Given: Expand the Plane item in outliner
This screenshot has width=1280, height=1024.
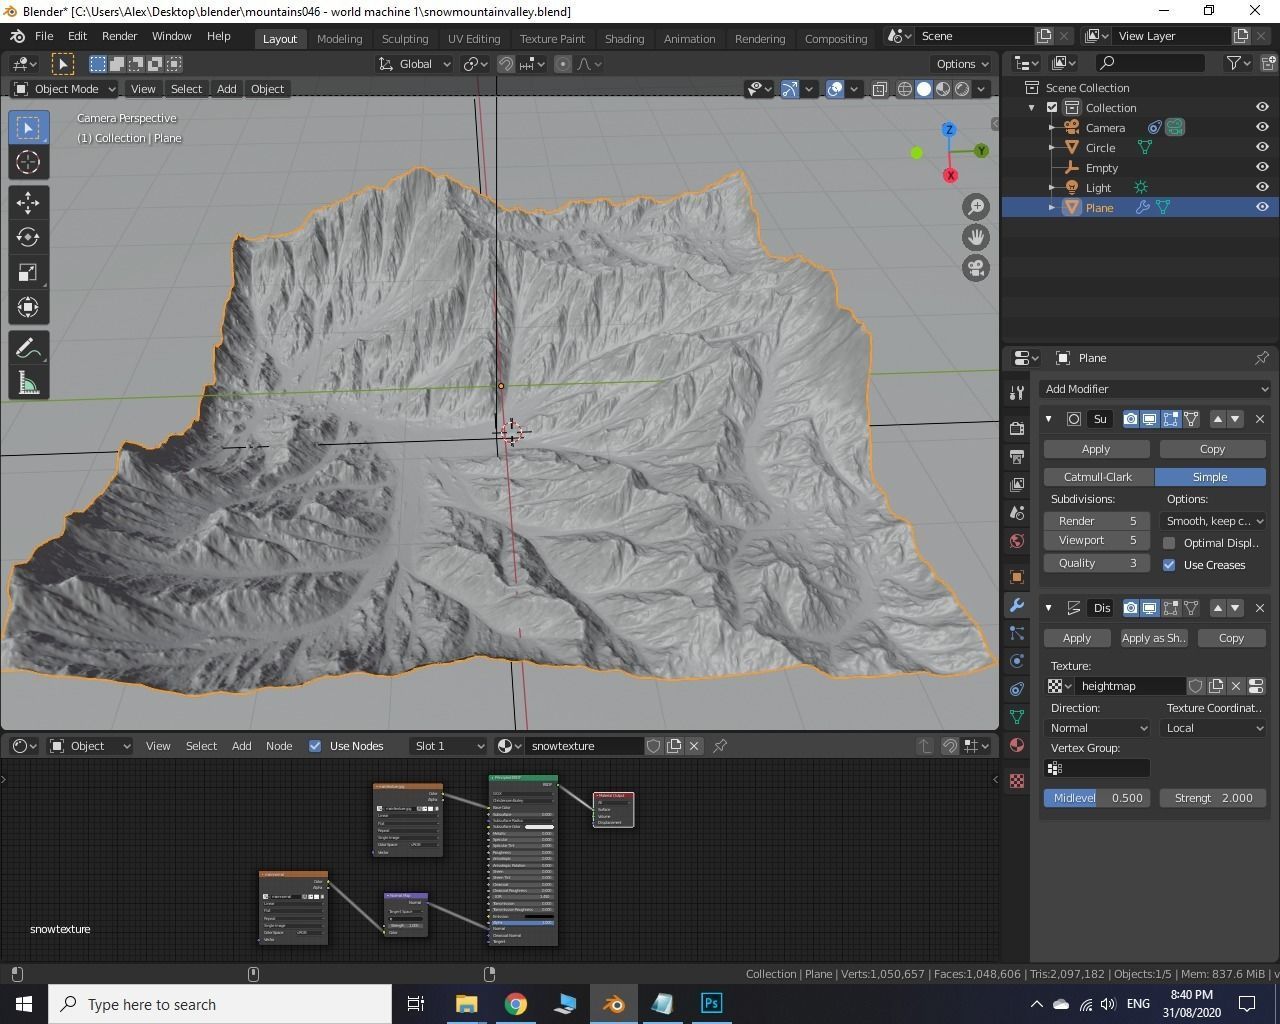Looking at the screenshot, I should (x=1051, y=207).
